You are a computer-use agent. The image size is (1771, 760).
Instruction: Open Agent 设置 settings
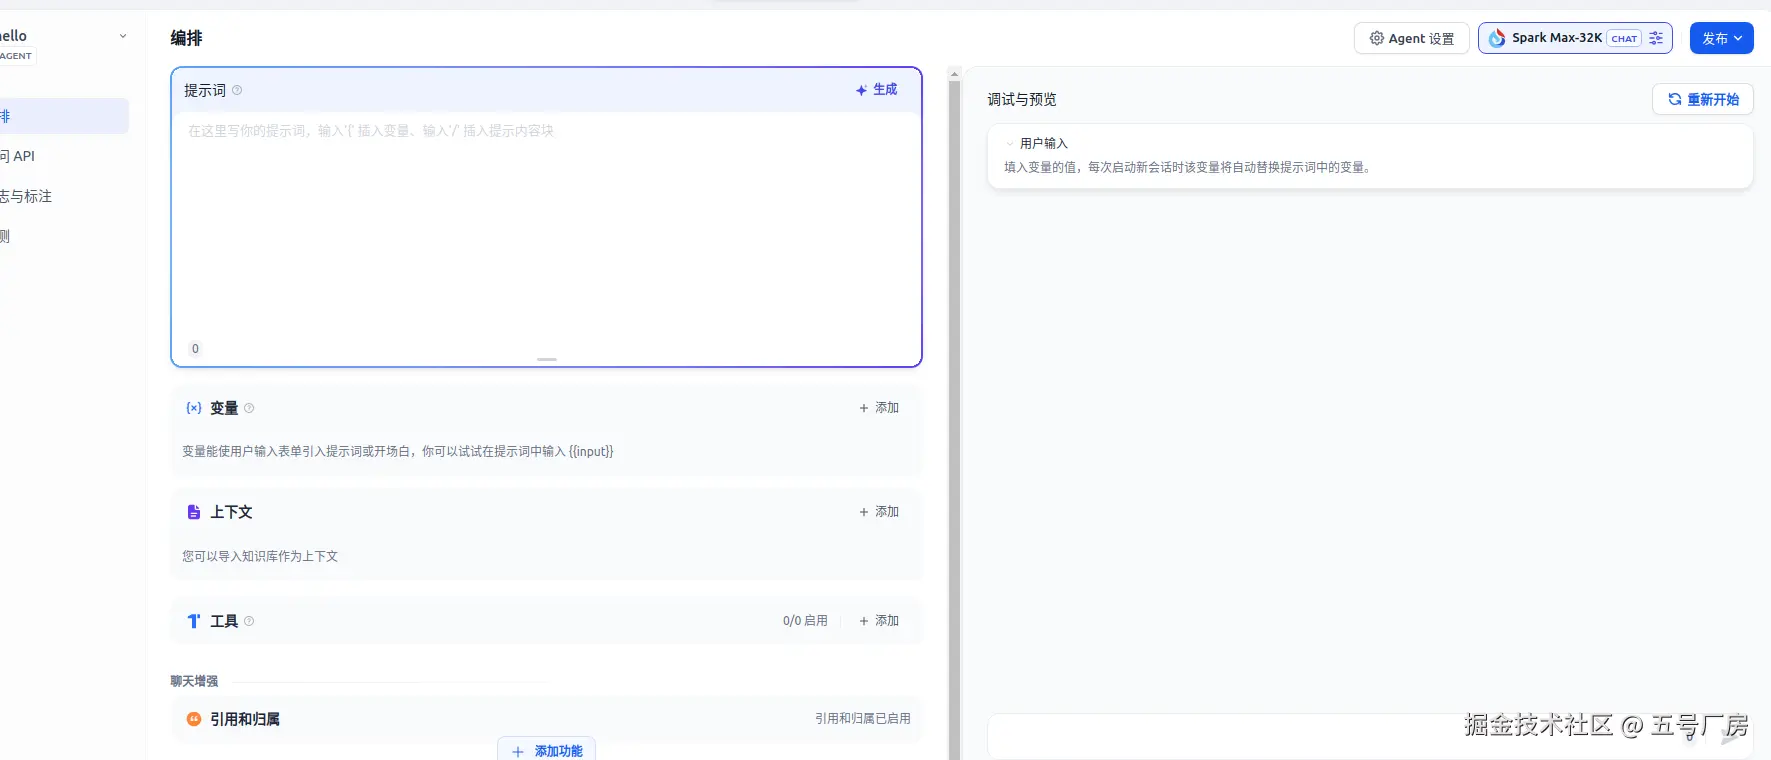pyautogui.click(x=1412, y=38)
